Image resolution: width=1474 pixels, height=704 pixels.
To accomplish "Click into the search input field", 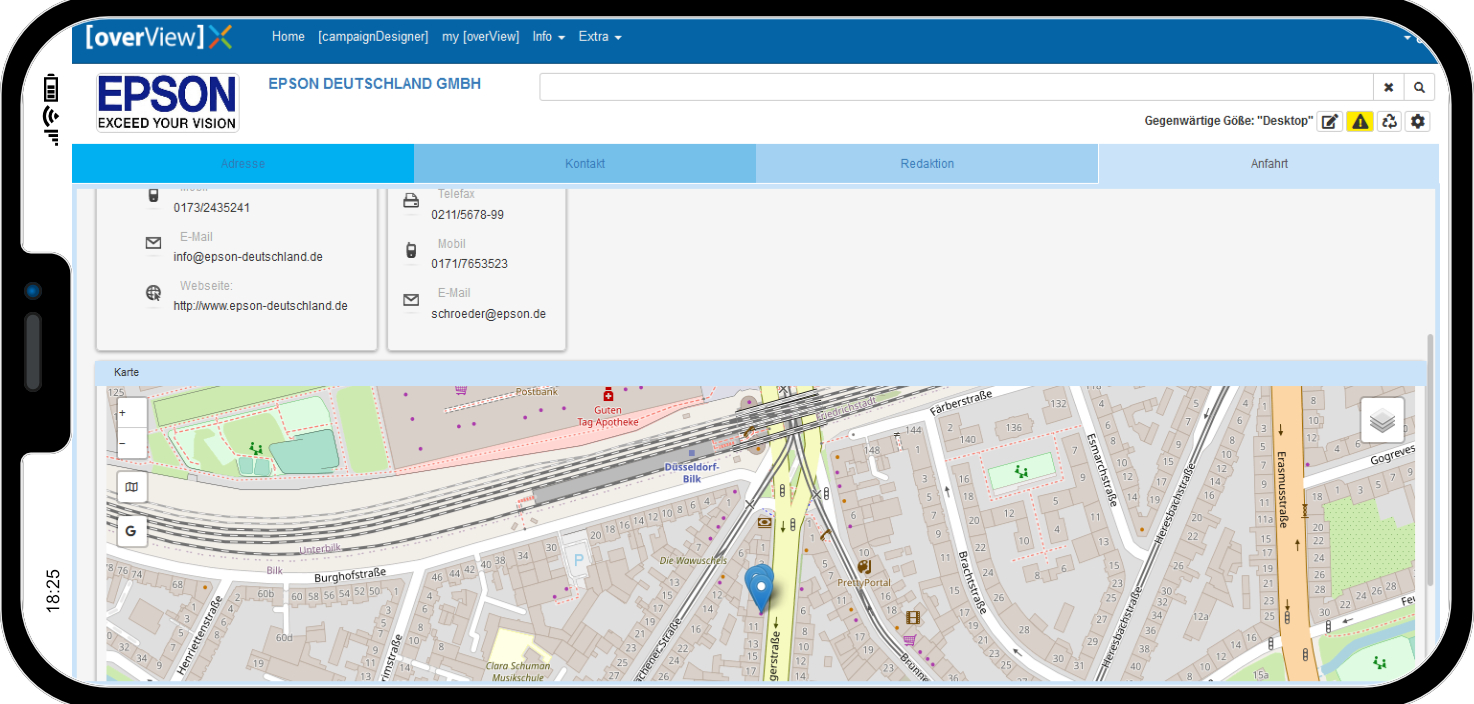I will pyautogui.click(x=956, y=87).
